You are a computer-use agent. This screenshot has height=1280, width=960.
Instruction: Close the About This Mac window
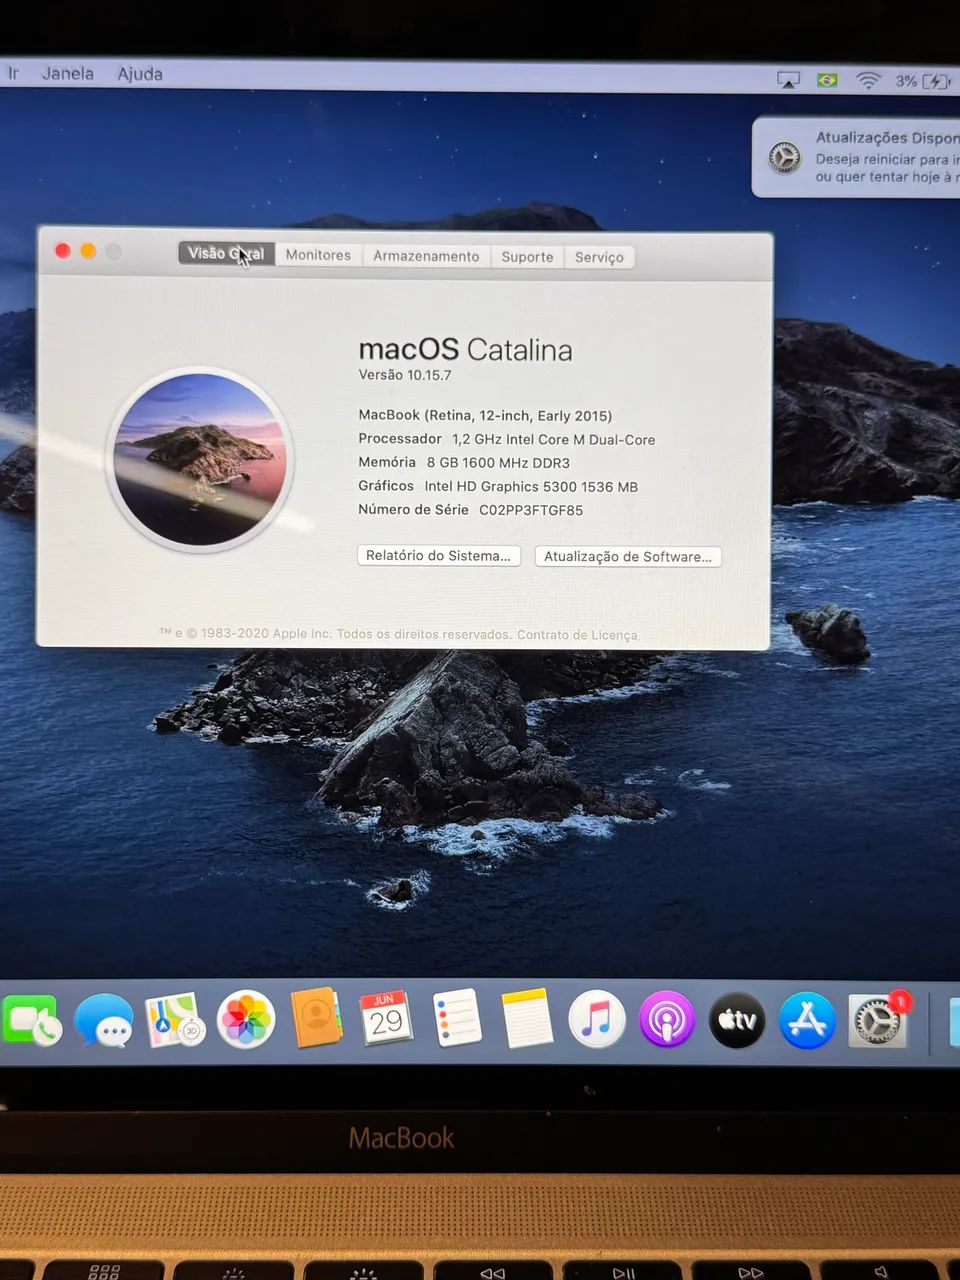pyautogui.click(x=63, y=250)
